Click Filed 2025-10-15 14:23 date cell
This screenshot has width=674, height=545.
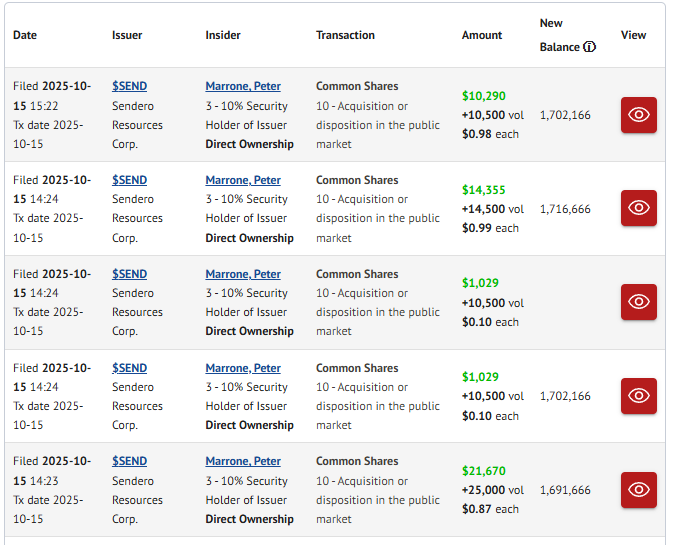52,490
